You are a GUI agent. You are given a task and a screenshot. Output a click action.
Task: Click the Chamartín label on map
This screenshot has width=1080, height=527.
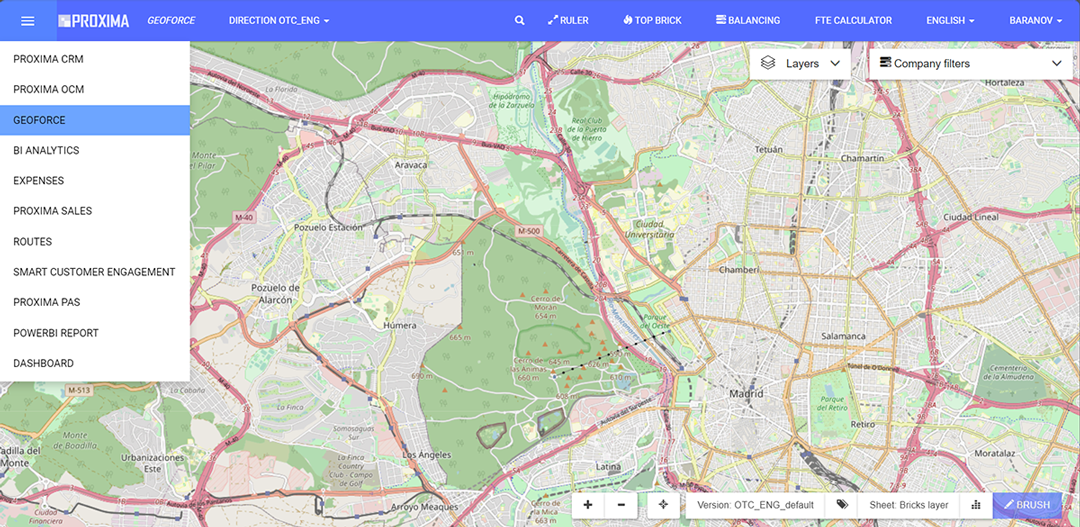coord(862,158)
